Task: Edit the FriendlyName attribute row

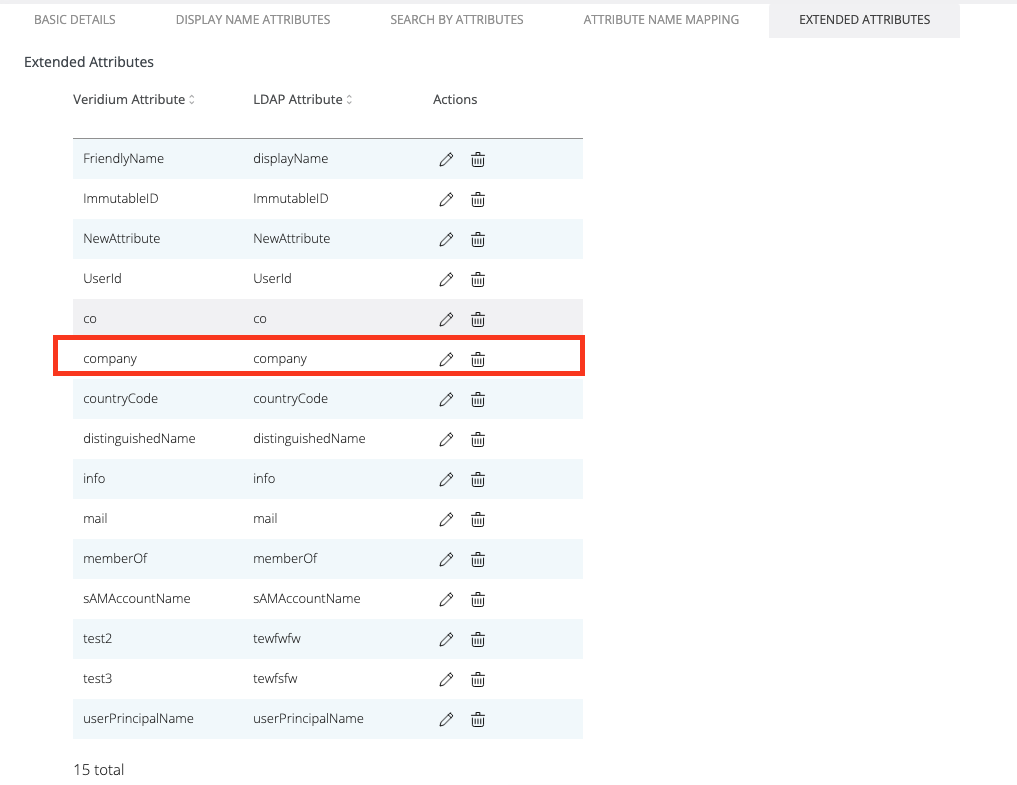Action: (x=447, y=159)
